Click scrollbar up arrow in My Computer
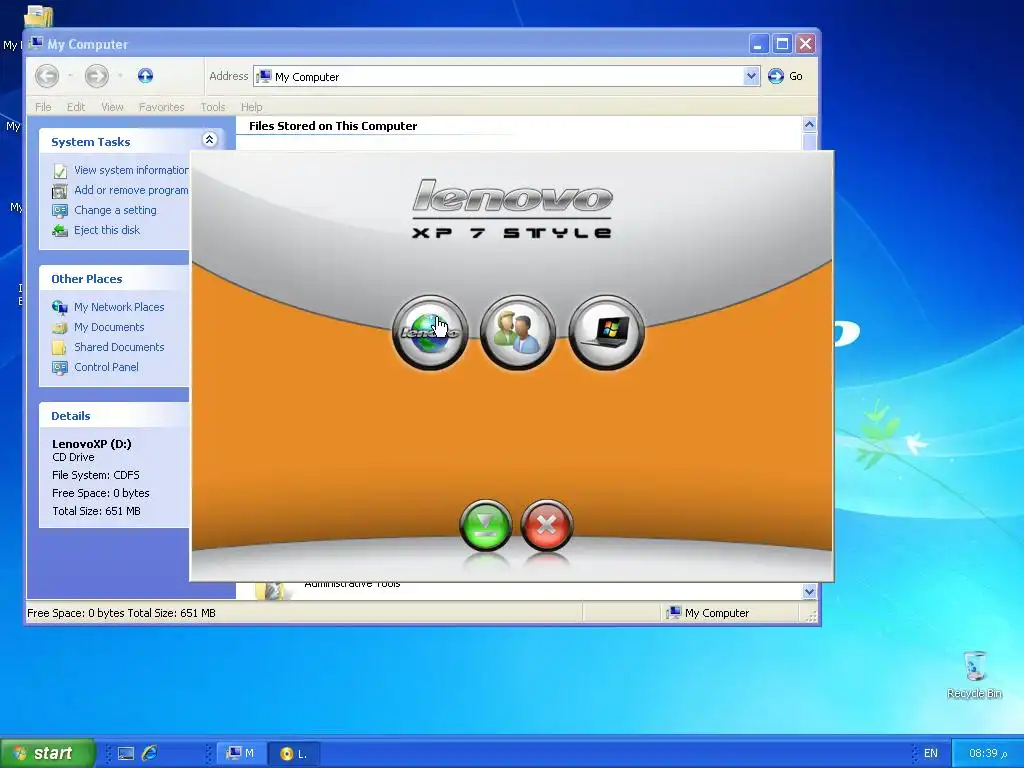 tap(809, 124)
